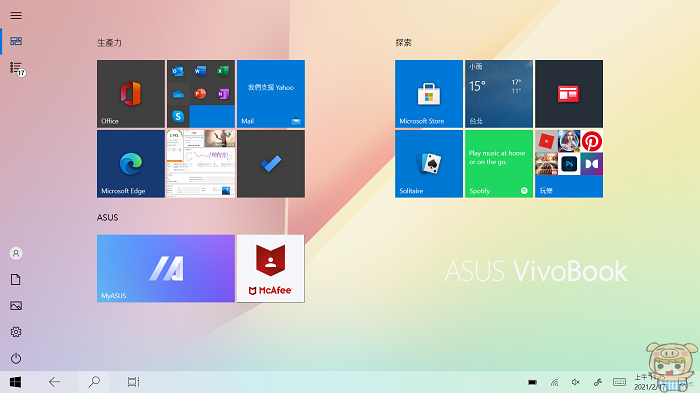Open Task View on the taskbar

[x=133, y=382]
